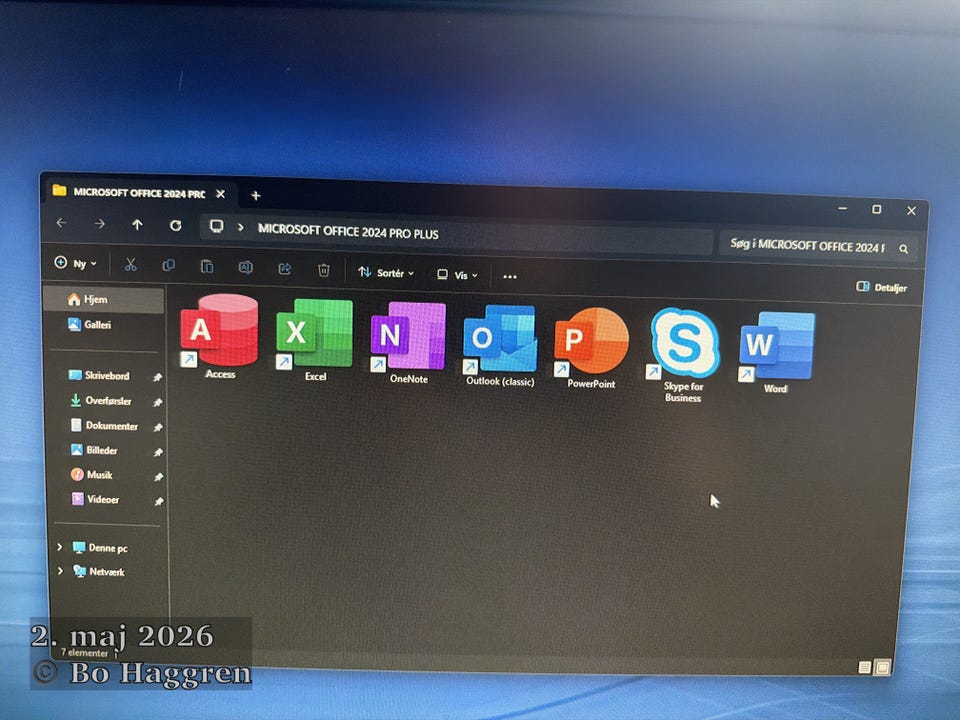Click the Delete trash can icon
The width and height of the screenshot is (960, 720).
(x=324, y=270)
